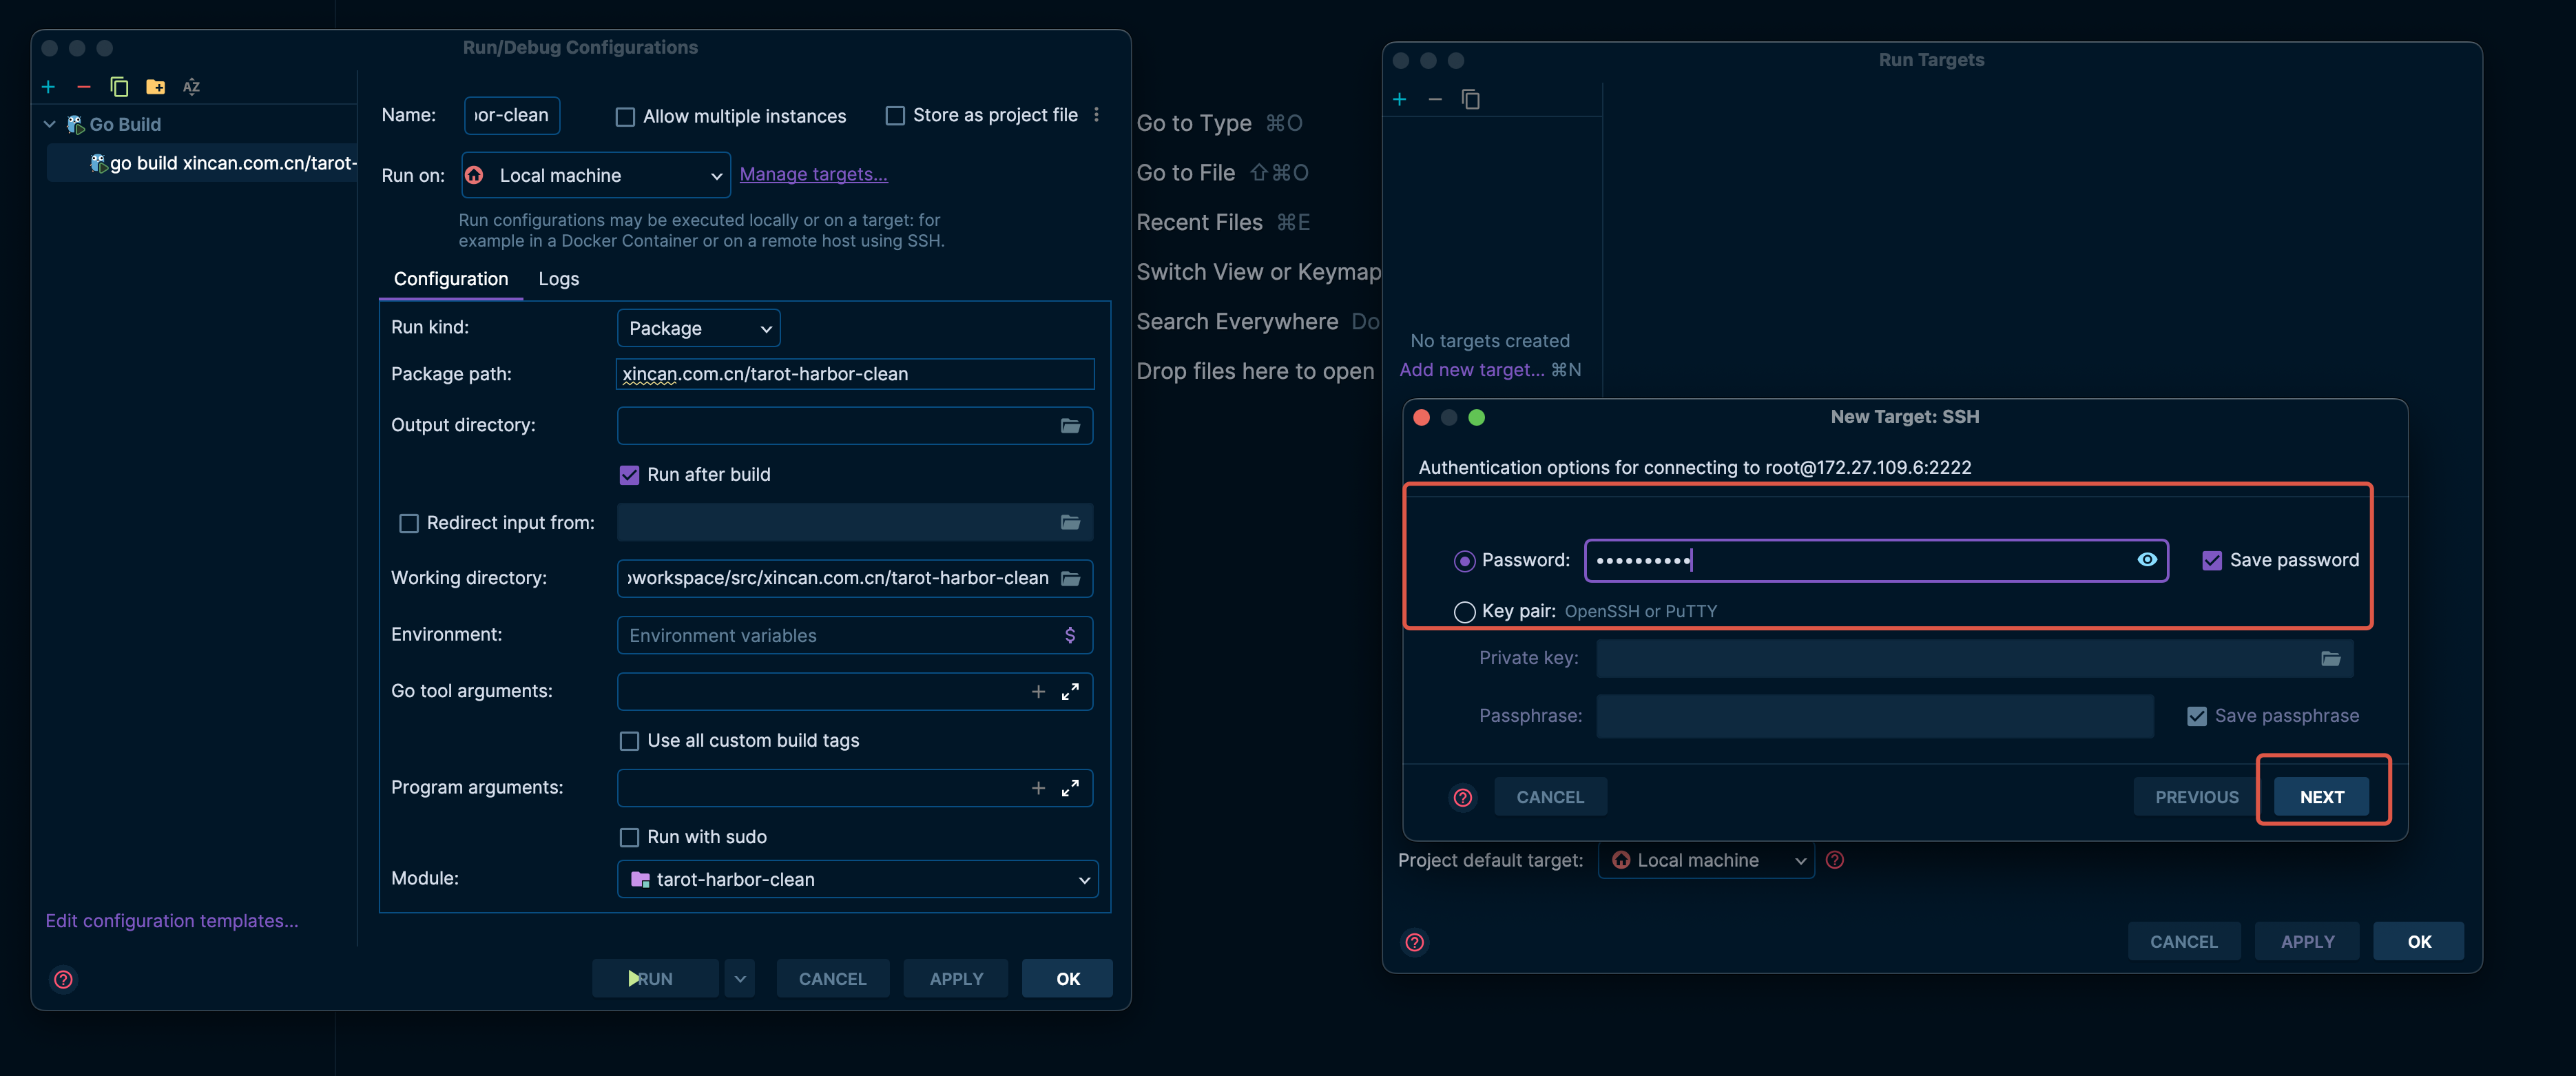Show password with the eye icon
2576x1076 pixels.
pyautogui.click(x=2146, y=560)
